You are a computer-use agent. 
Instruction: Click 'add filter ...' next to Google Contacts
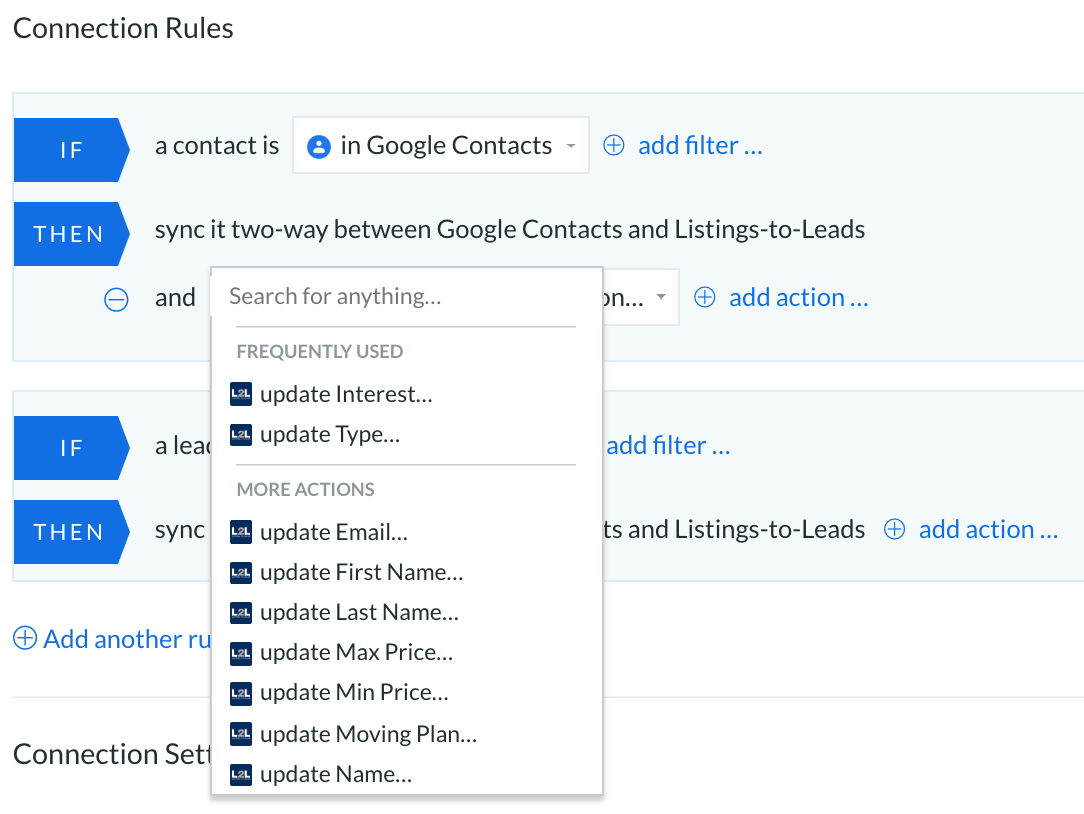(700, 145)
